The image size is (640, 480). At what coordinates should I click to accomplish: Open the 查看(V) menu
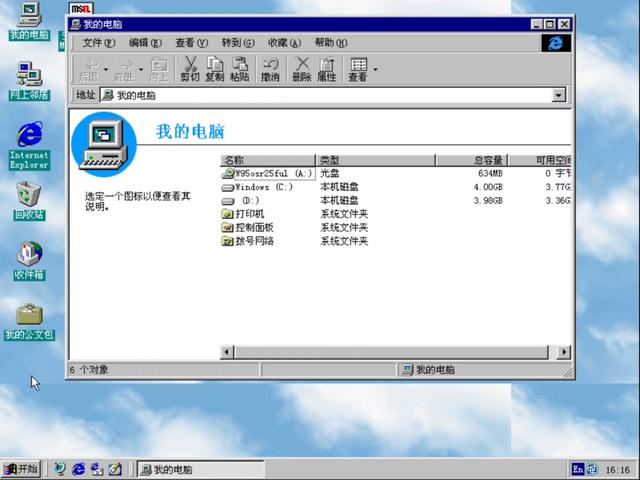click(x=191, y=43)
